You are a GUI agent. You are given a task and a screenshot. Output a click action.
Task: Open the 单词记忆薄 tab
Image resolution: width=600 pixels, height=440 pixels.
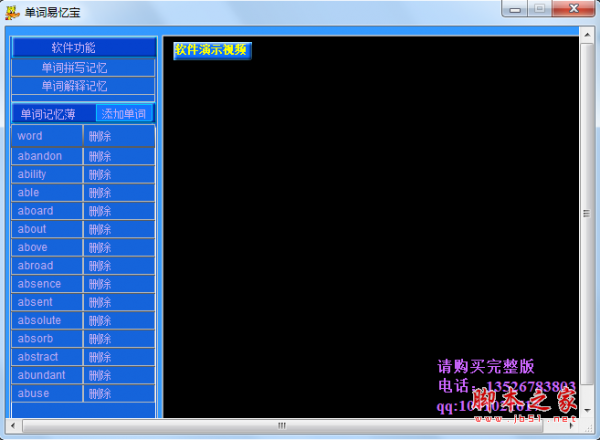coord(54,114)
